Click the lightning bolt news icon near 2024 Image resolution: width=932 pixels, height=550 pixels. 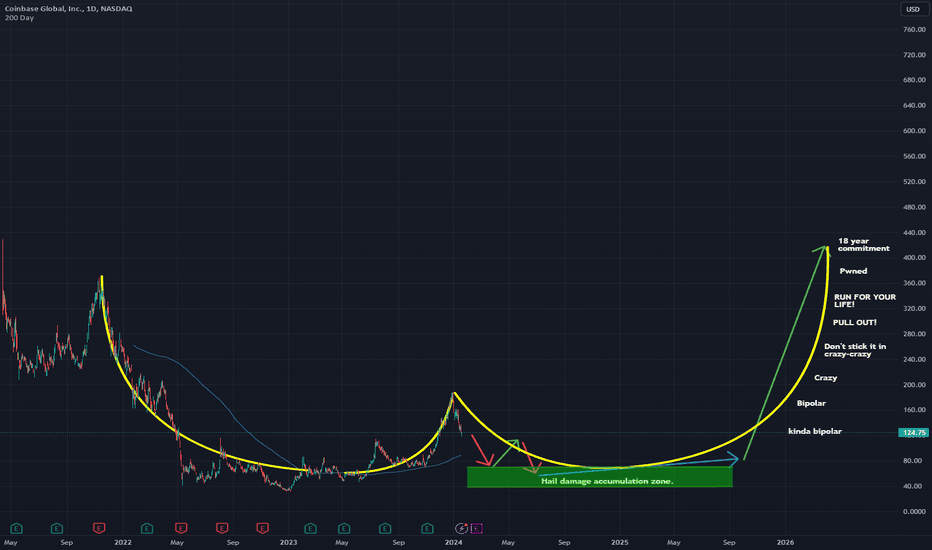click(461, 528)
